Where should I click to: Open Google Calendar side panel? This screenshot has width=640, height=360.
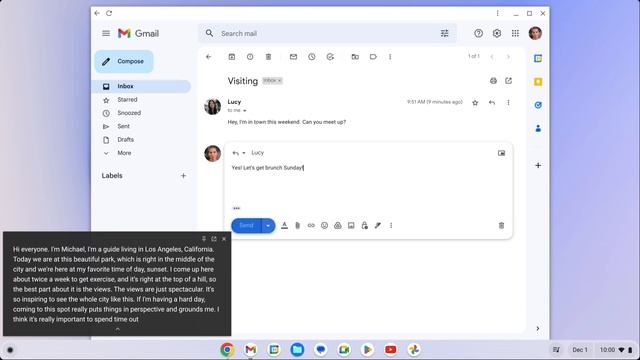tap(538, 58)
